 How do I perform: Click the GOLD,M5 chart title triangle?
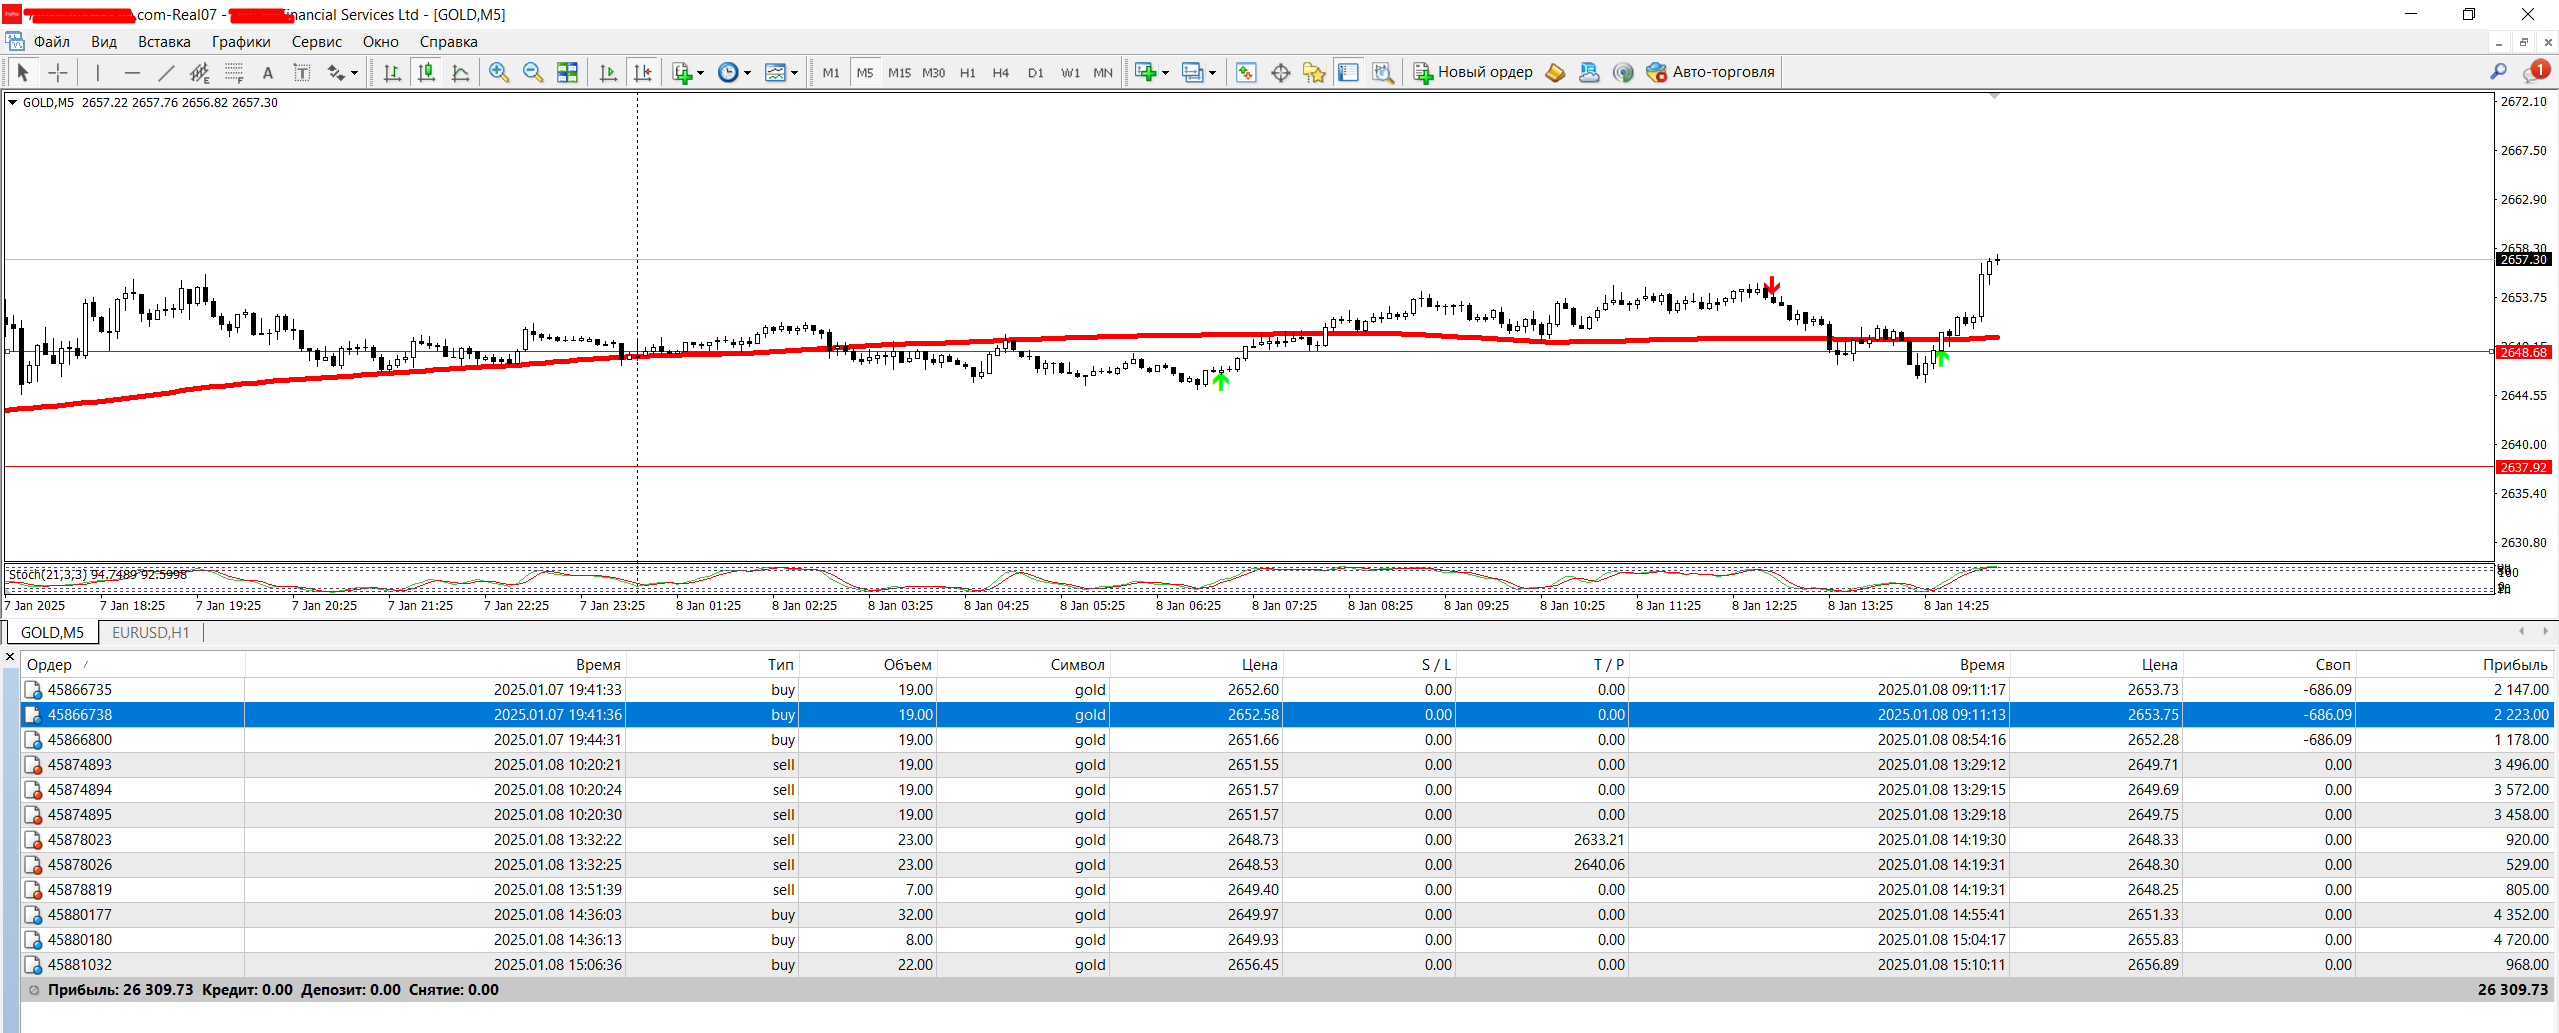(x=12, y=102)
